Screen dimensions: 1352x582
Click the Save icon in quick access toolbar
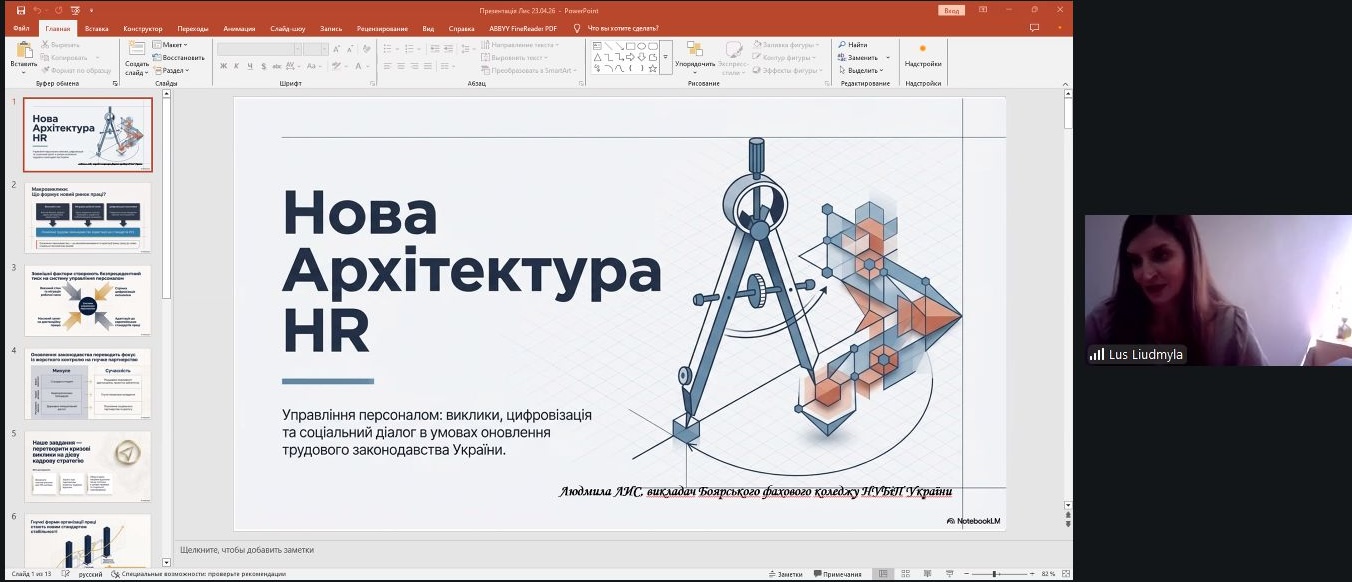point(21,10)
